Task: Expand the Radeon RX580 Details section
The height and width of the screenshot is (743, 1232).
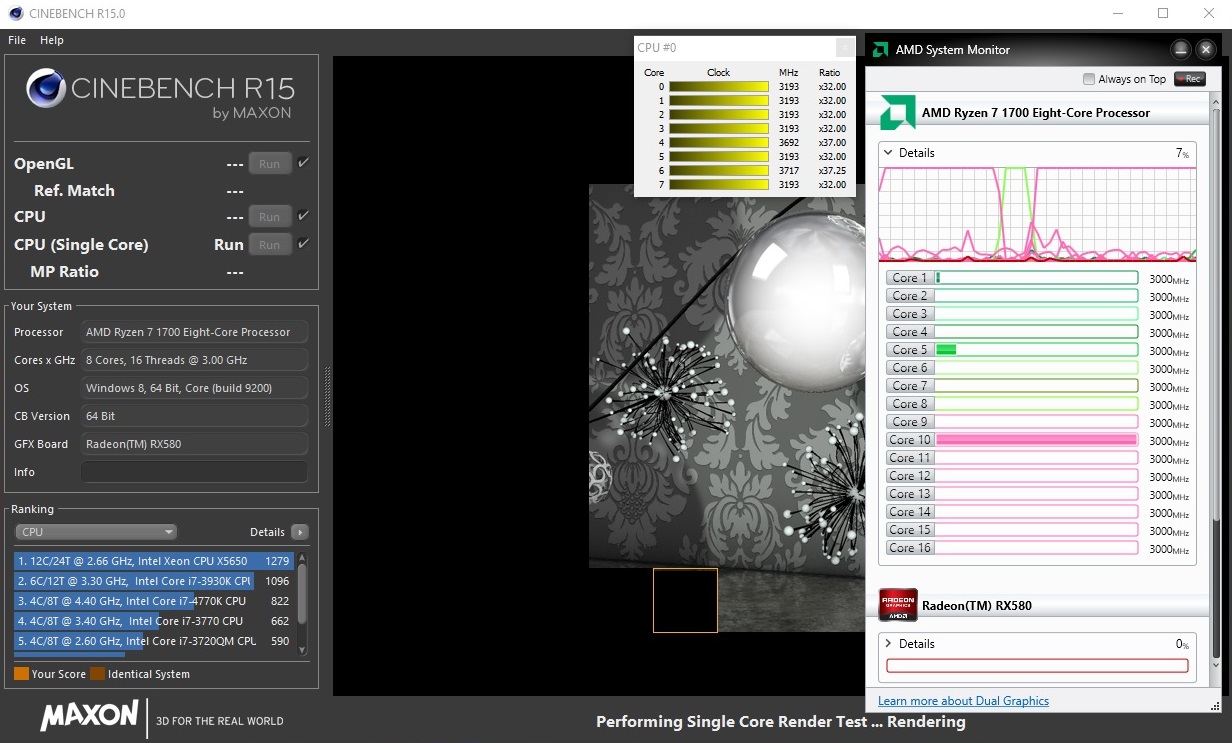Action: tap(889, 644)
